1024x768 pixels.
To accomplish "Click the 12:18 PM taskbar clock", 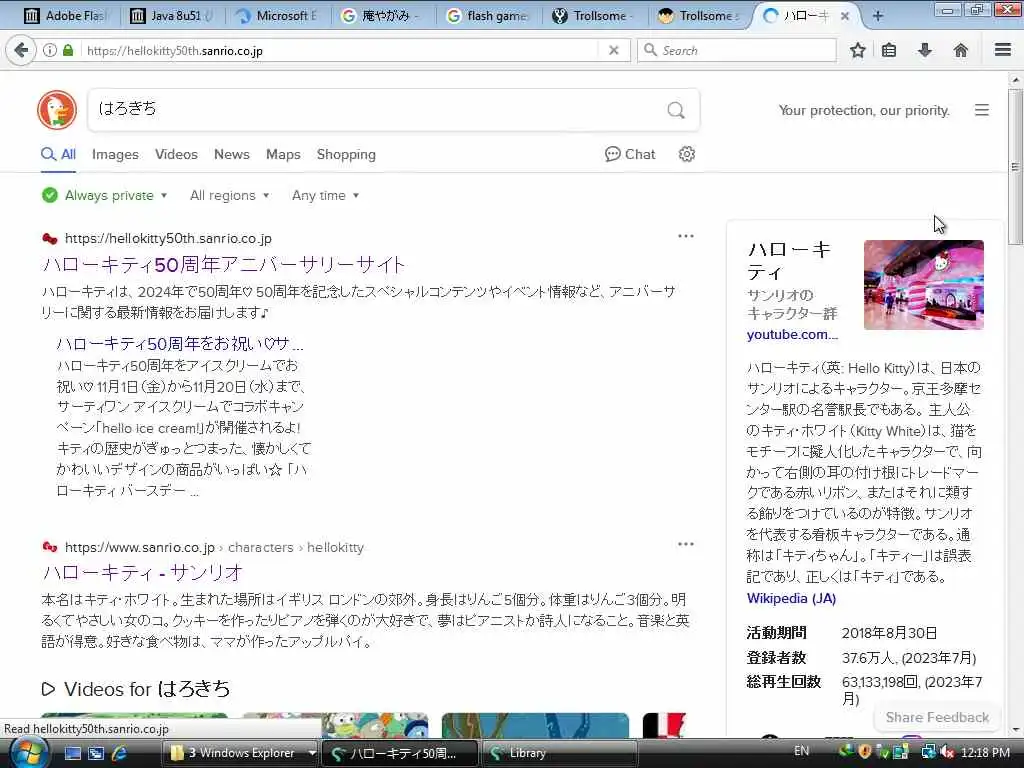I will 985,752.
